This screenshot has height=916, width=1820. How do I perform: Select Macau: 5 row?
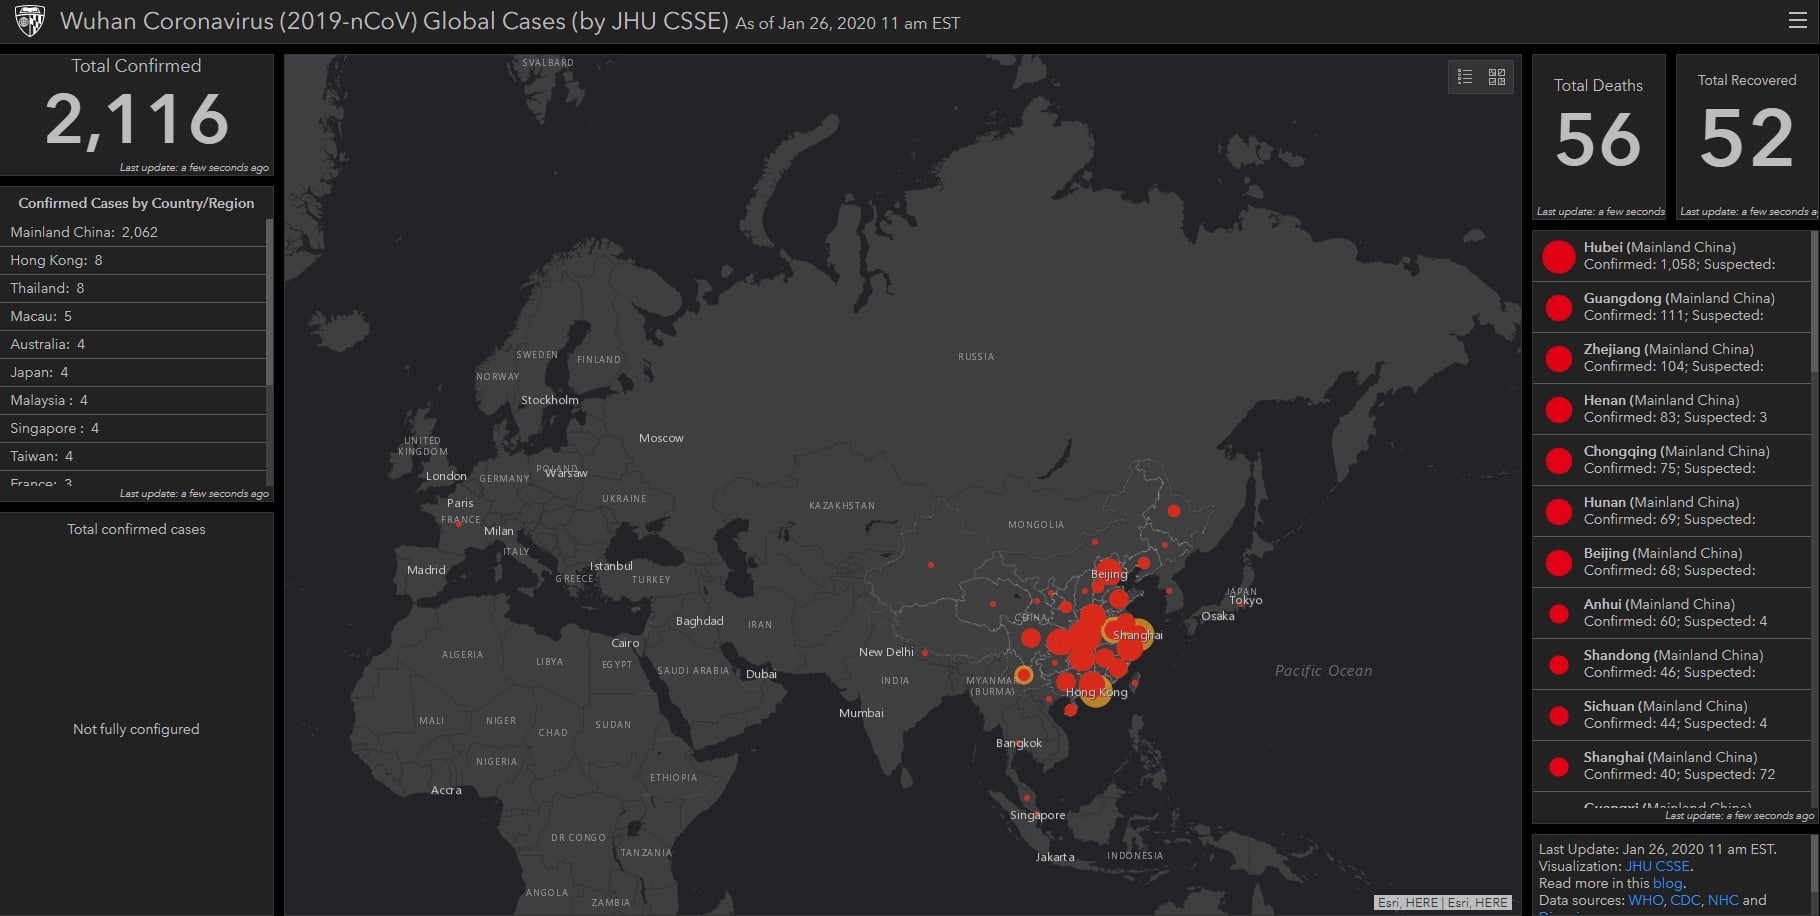coord(133,316)
